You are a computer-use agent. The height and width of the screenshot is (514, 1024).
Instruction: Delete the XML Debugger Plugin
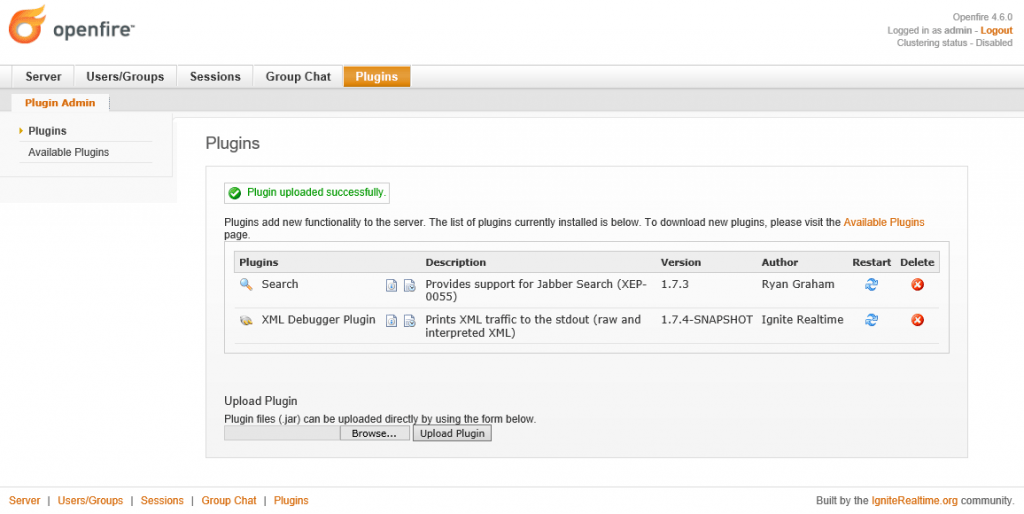pyautogui.click(x=918, y=319)
